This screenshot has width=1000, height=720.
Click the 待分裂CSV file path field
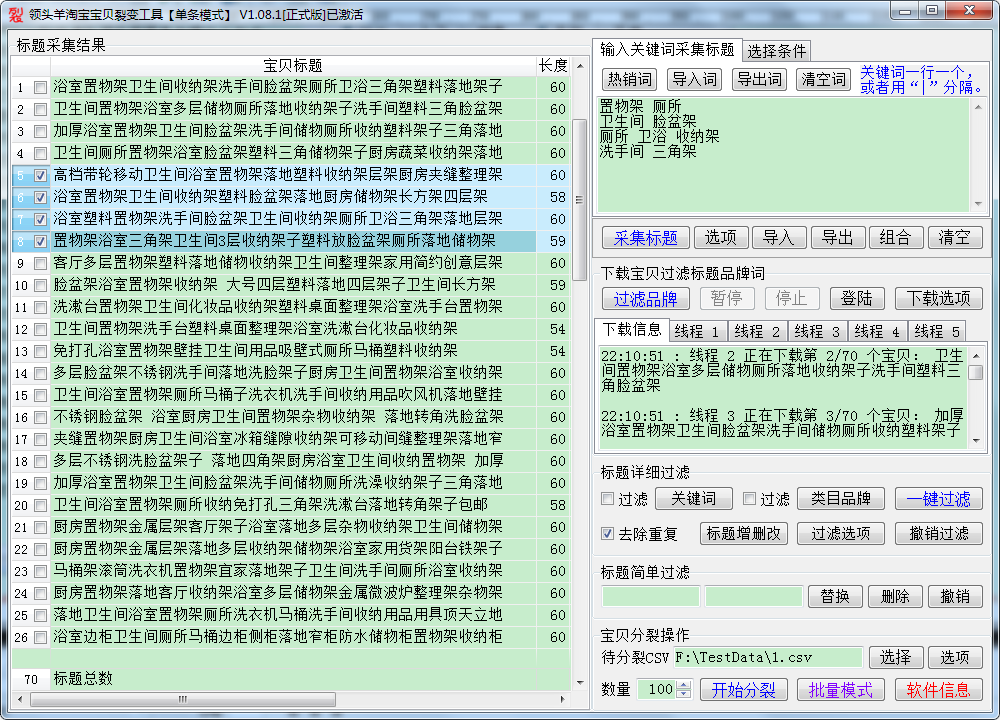pyautogui.click(x=767, y=657)
